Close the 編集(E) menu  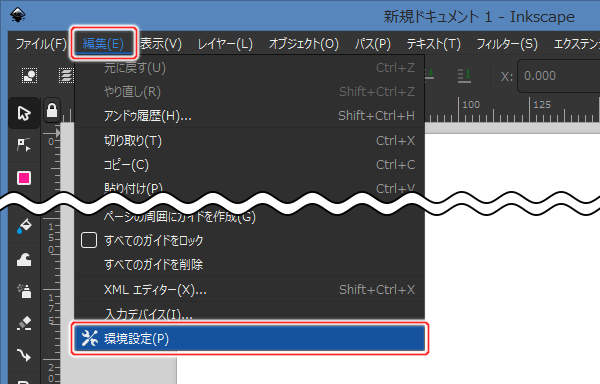pos(103,44)
